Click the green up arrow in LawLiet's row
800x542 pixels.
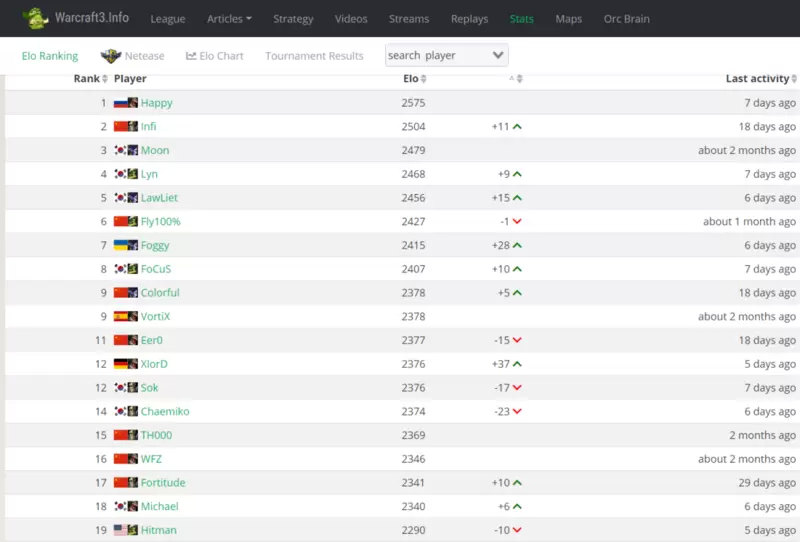[x=517, y=198]
